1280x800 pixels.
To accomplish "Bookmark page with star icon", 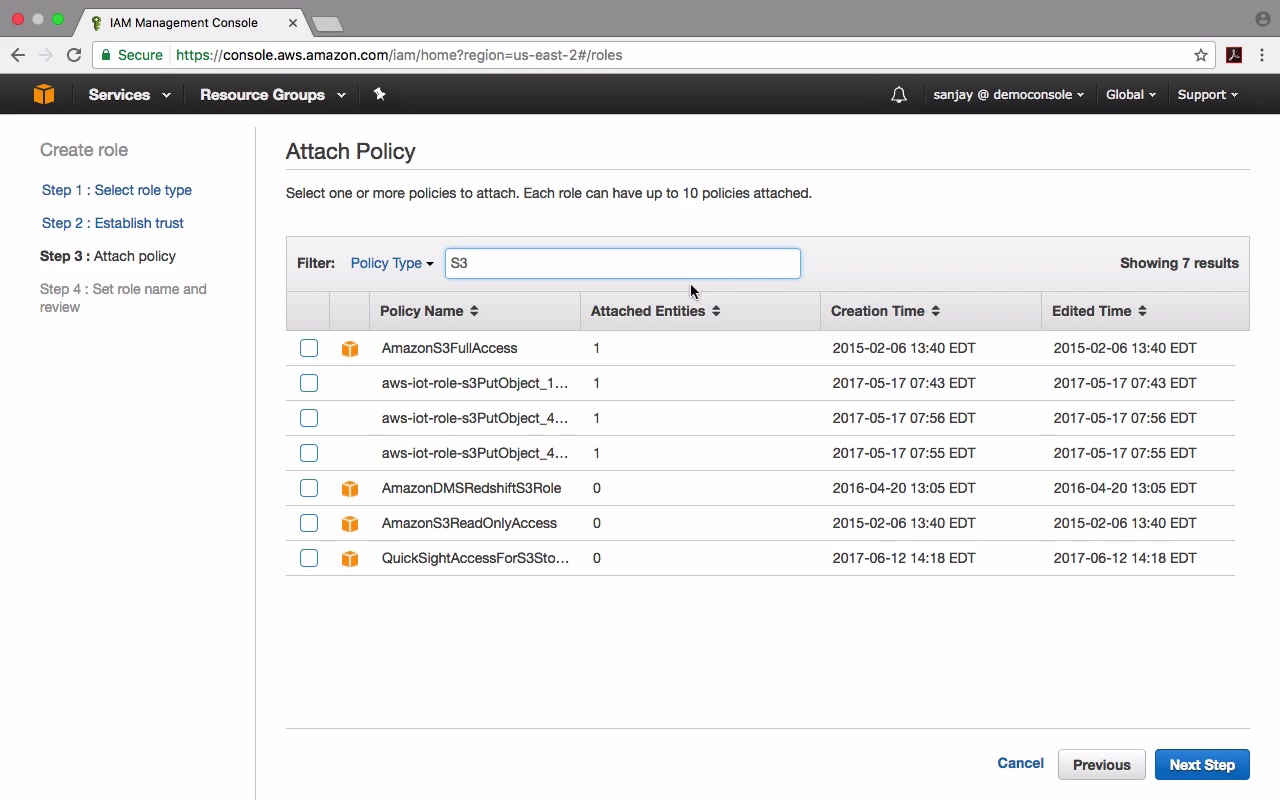I will (x=1201, y=55).
